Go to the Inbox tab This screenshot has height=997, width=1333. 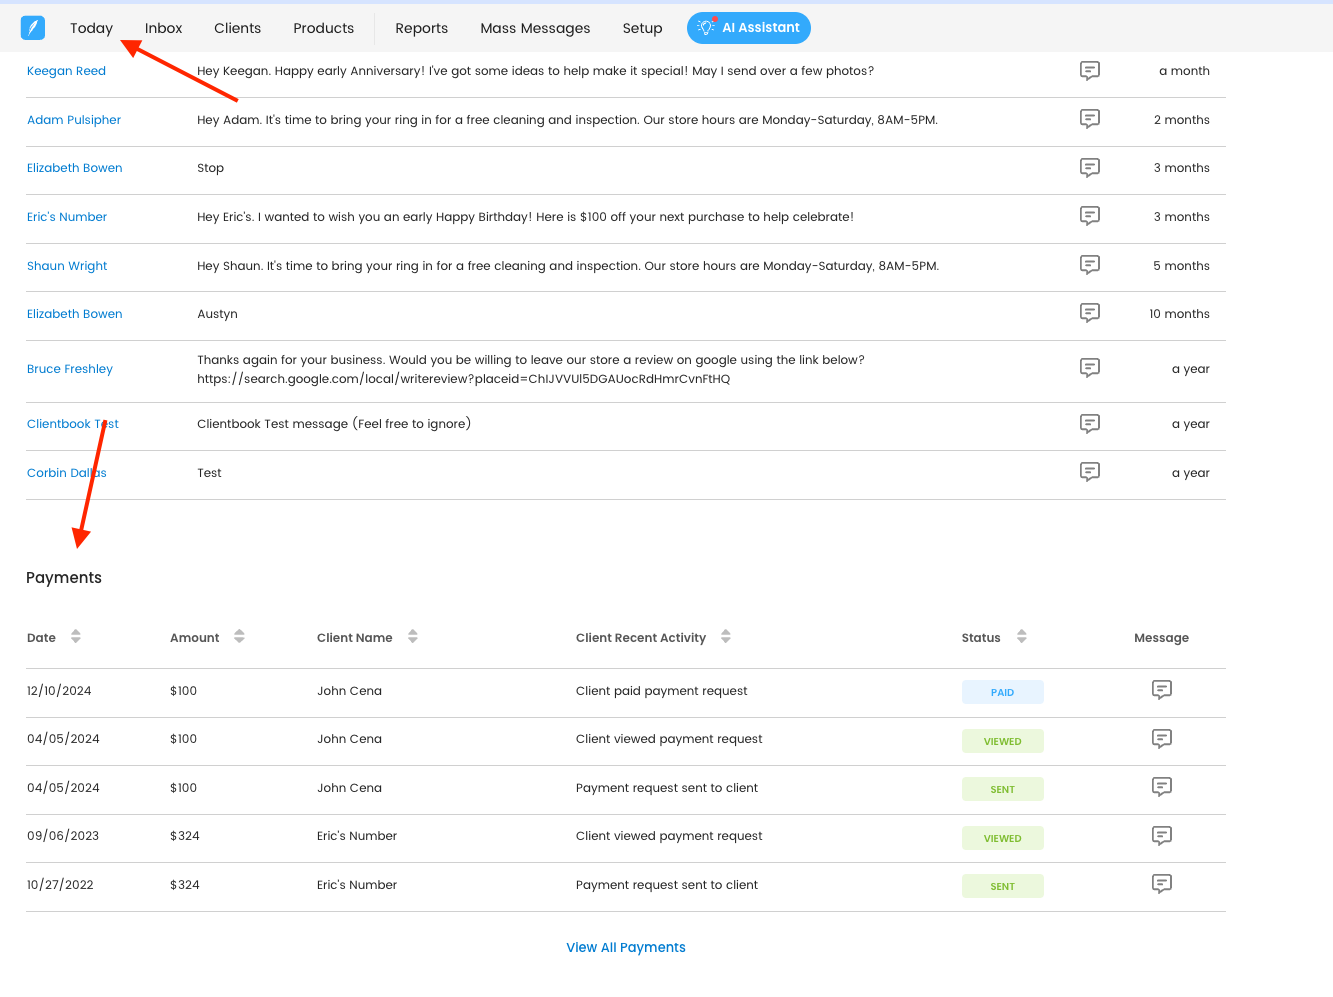(x=163, y=28)
